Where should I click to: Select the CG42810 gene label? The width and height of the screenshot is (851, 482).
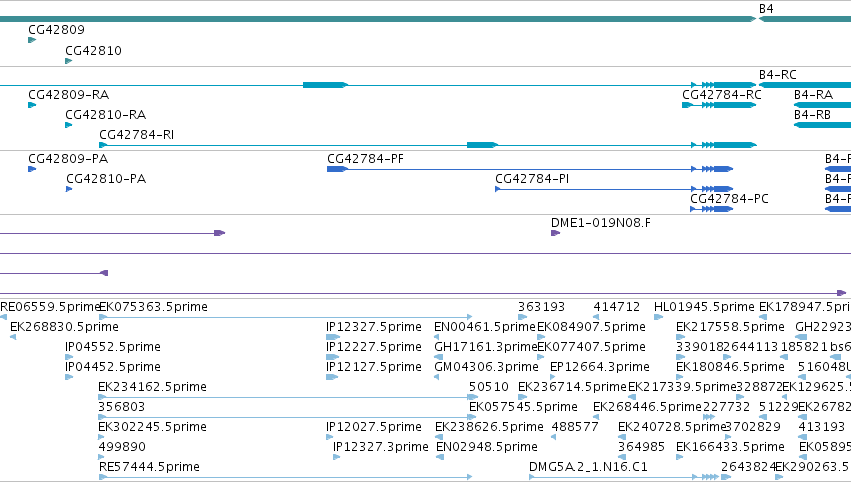(x=93, y=50)
